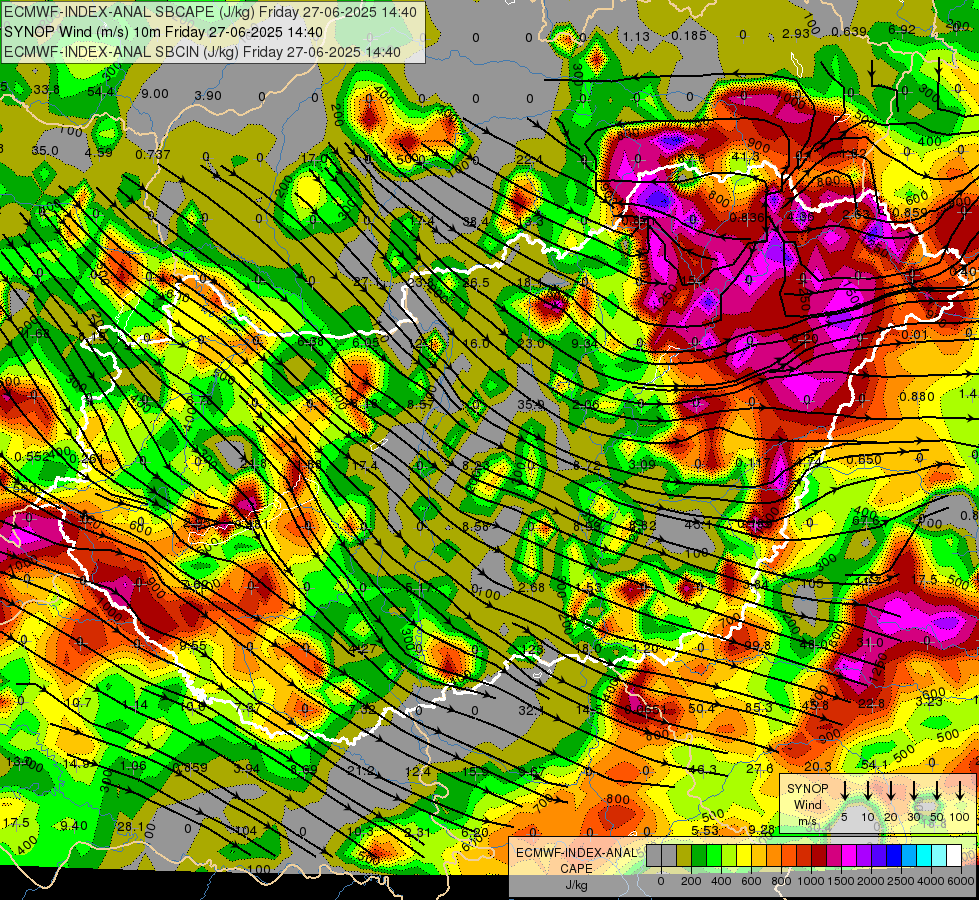Click the ECMWF-INDEX-ANAL label in bottom legend
This screenshot has width=979, height=900.
click(577, 853)
